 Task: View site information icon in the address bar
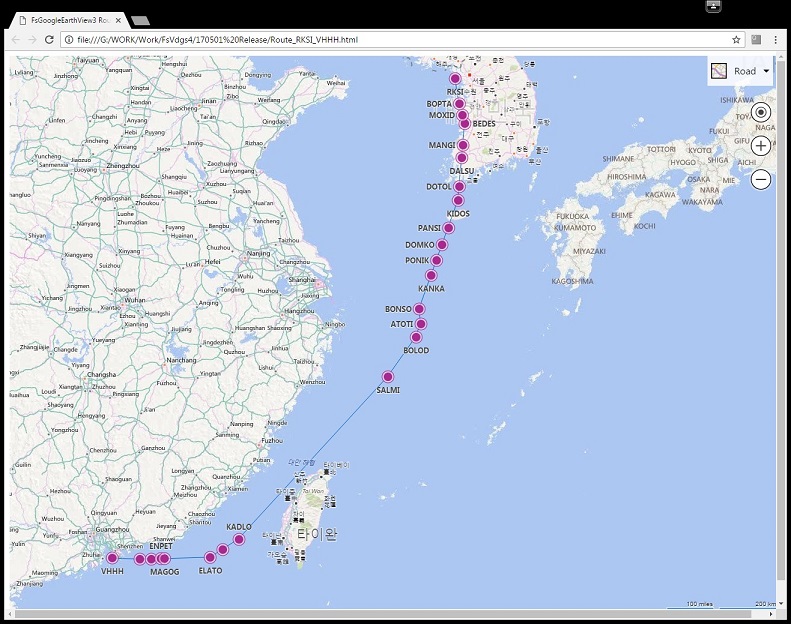[69, 39]
